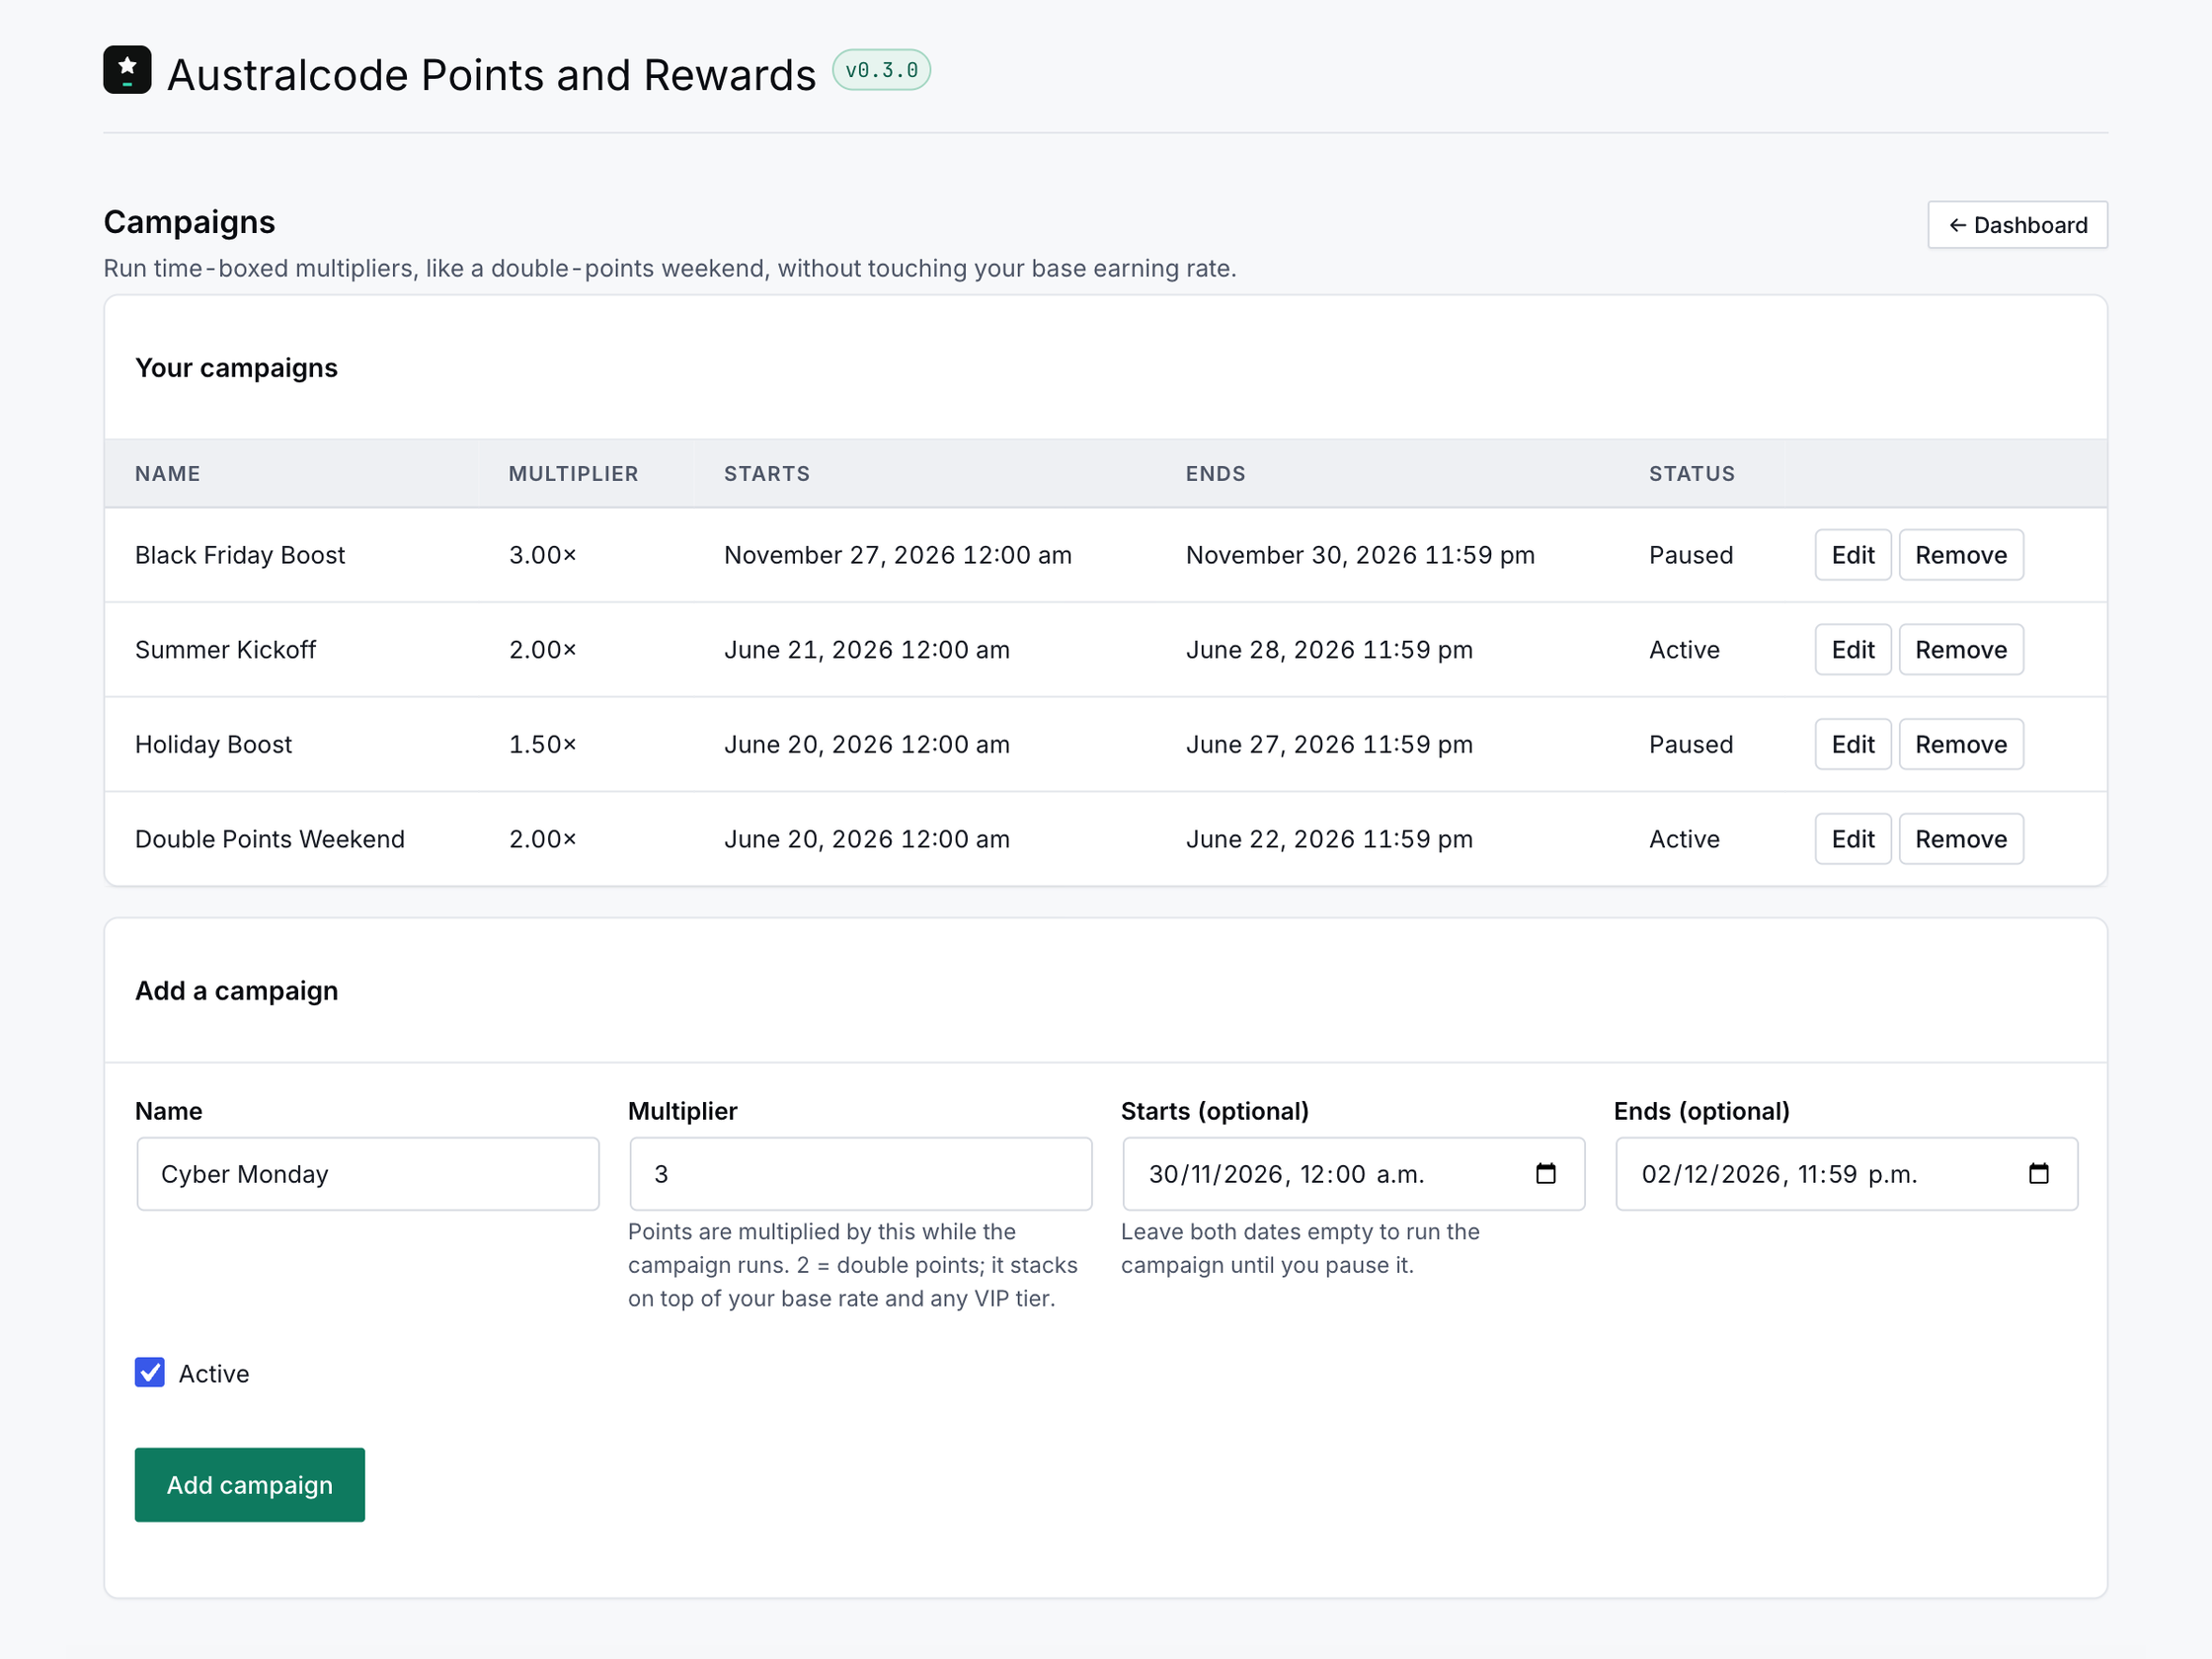The height and width of the screenshot is (1659, 2212).
Task: Focus the Multiplier input field
Action: tap(860, 1174)
